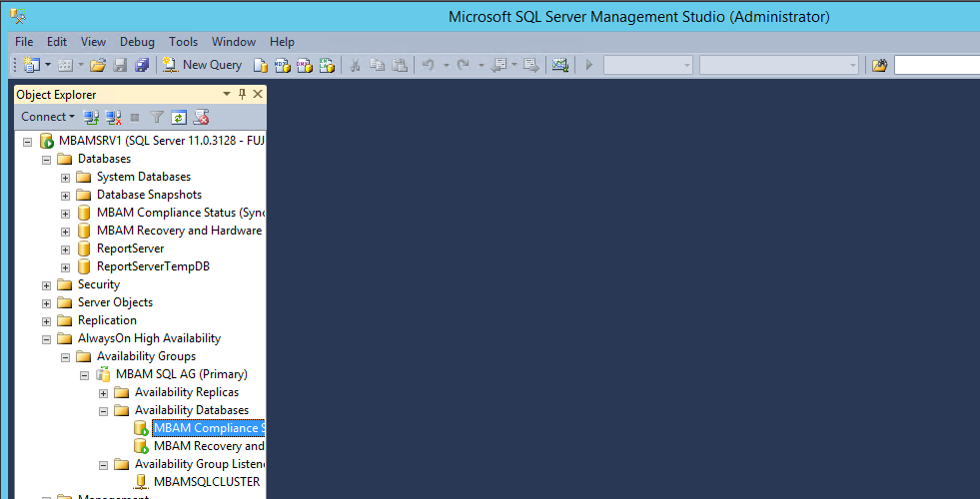Open the Undo history dropdown arrow
The image size is (980, 499).
[446, 65]
